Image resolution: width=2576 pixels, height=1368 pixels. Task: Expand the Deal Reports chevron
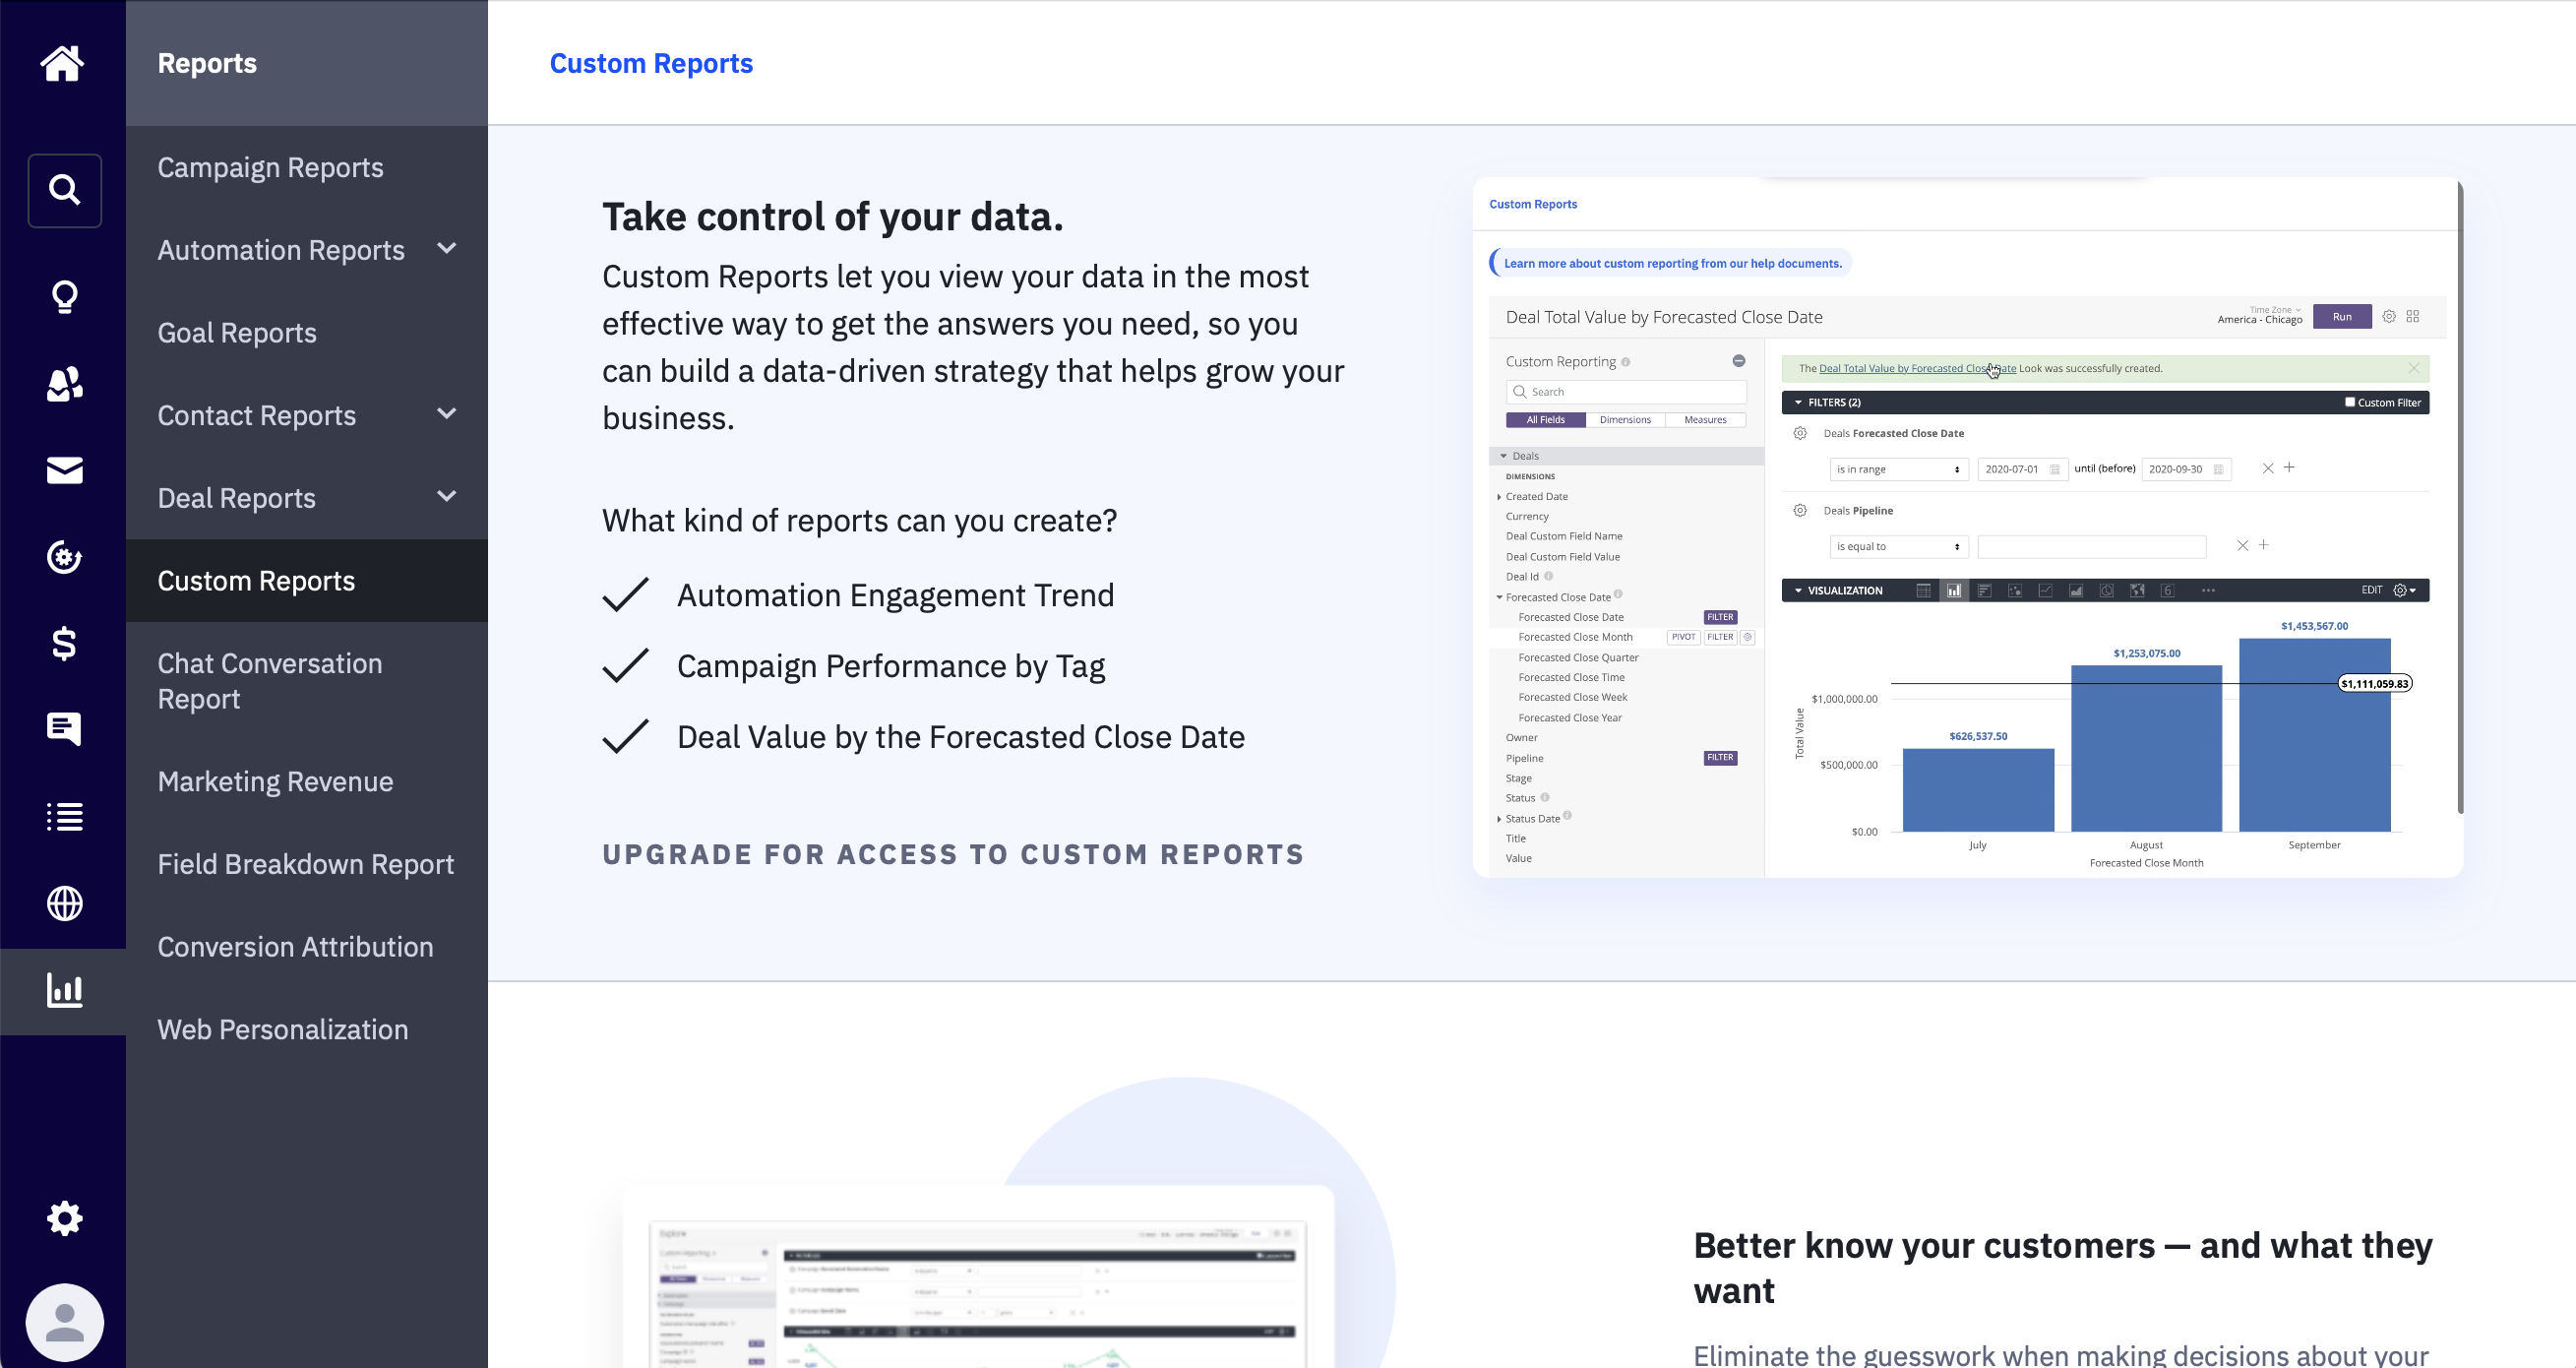click(447, 496)
